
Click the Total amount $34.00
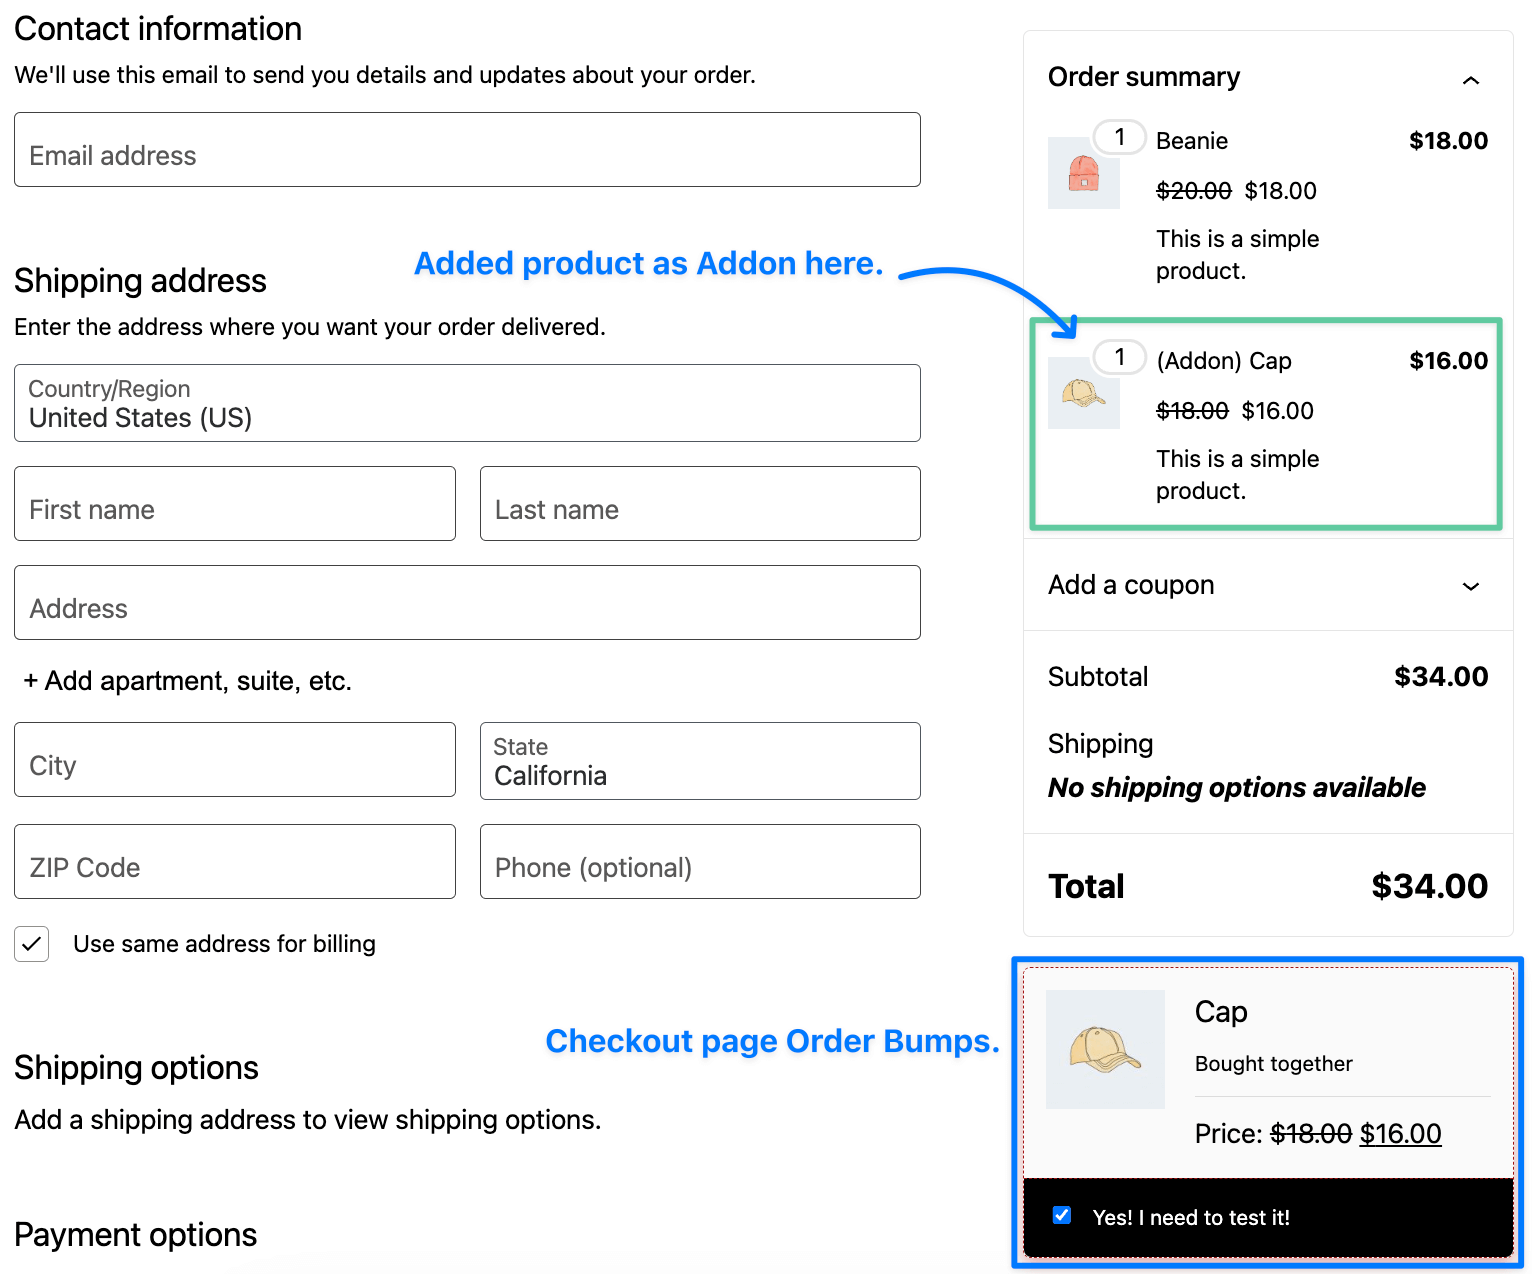[1429, 886]
